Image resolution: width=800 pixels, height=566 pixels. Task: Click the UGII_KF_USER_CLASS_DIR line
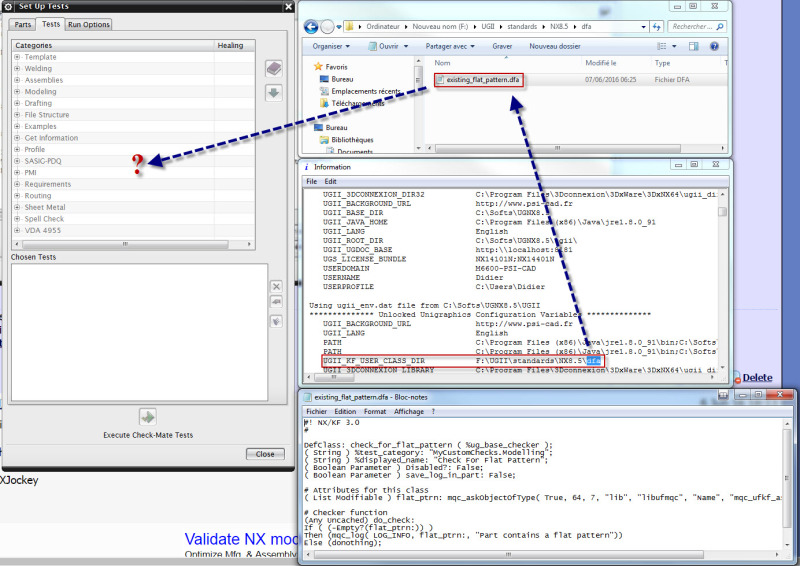[462, 361]
